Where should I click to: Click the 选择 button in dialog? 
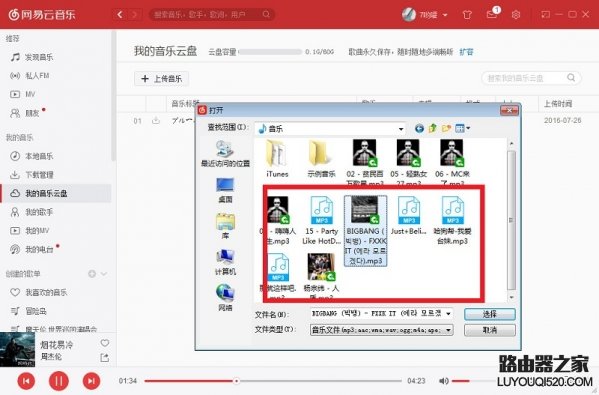(490, 314)
